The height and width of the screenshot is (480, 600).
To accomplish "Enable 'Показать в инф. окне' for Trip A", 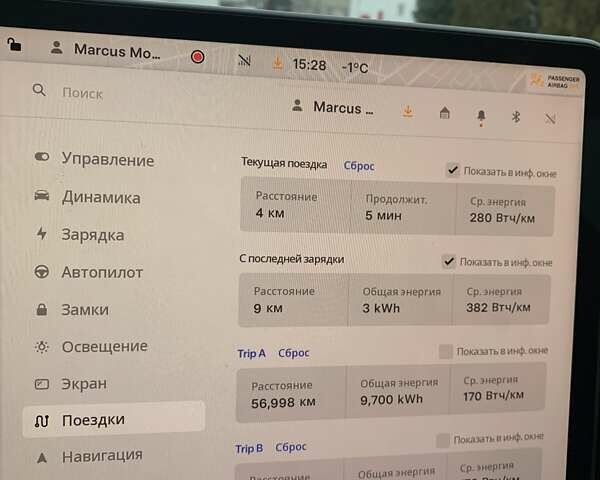I will (x=446, y=351).
